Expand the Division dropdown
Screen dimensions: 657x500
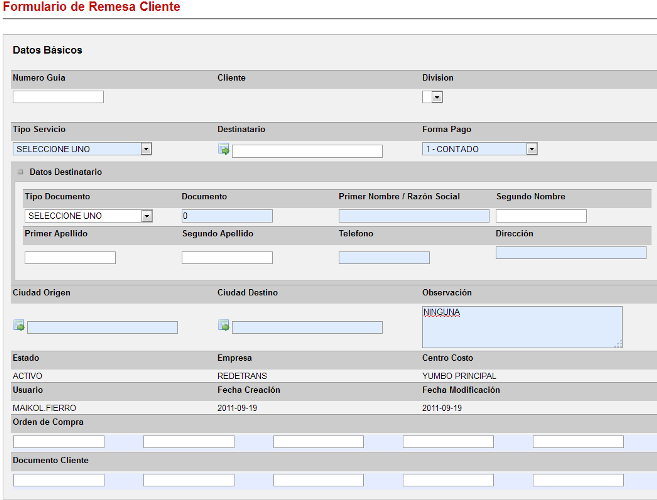(x=437, y=97)
